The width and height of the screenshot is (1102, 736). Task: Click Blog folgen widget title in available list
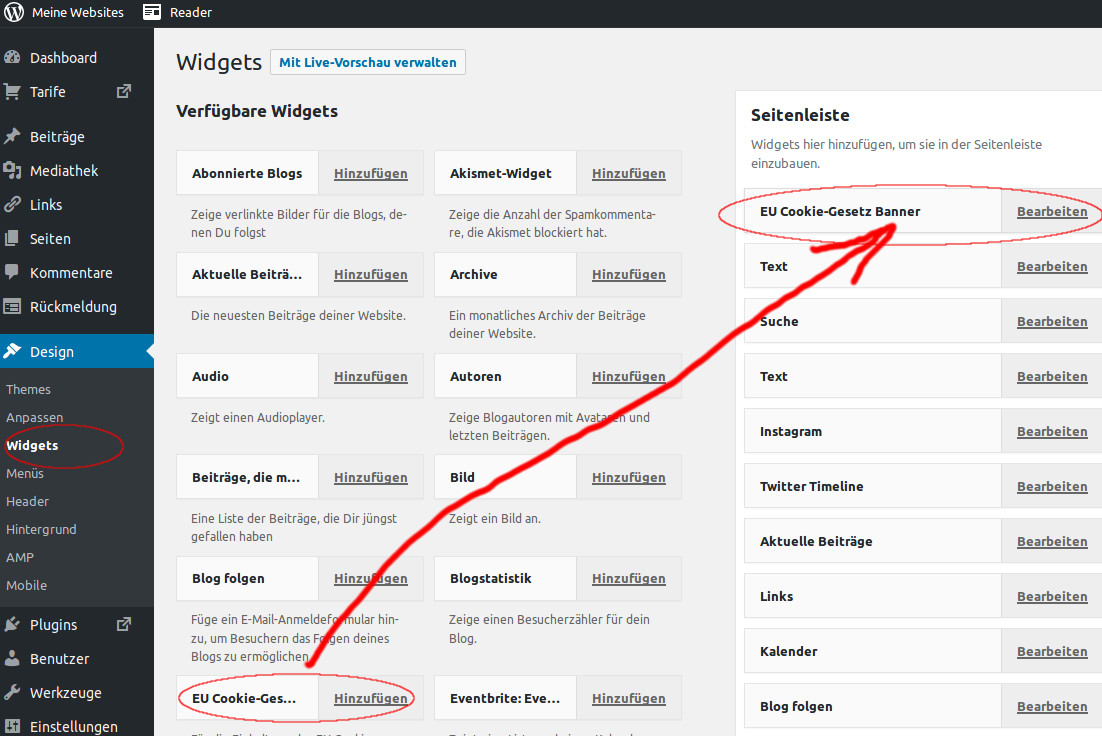228,579
